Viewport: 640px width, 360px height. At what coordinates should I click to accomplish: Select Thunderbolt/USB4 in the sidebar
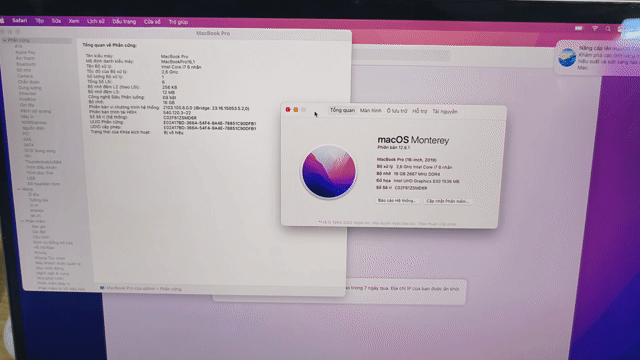coord(43,162)
